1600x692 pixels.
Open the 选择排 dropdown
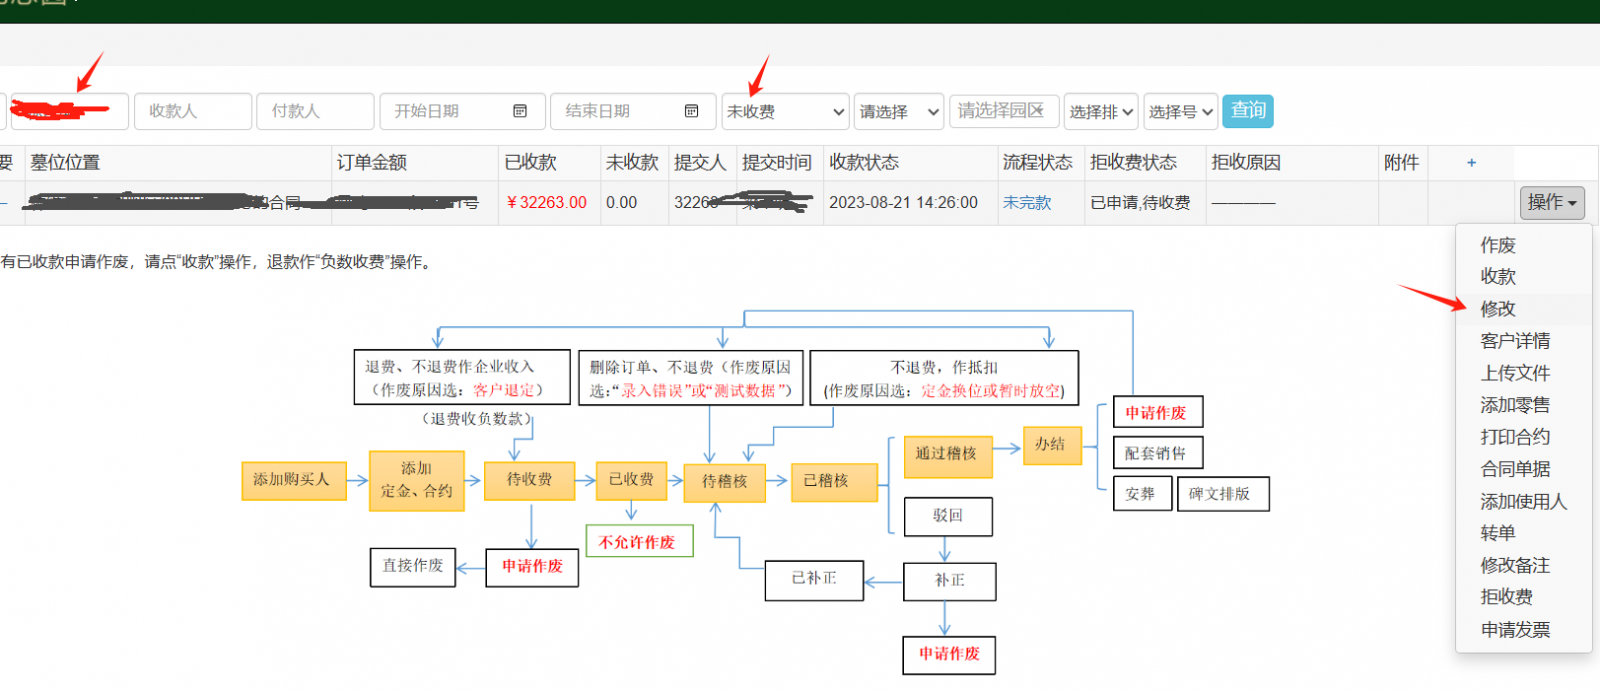pos(1100,112)
